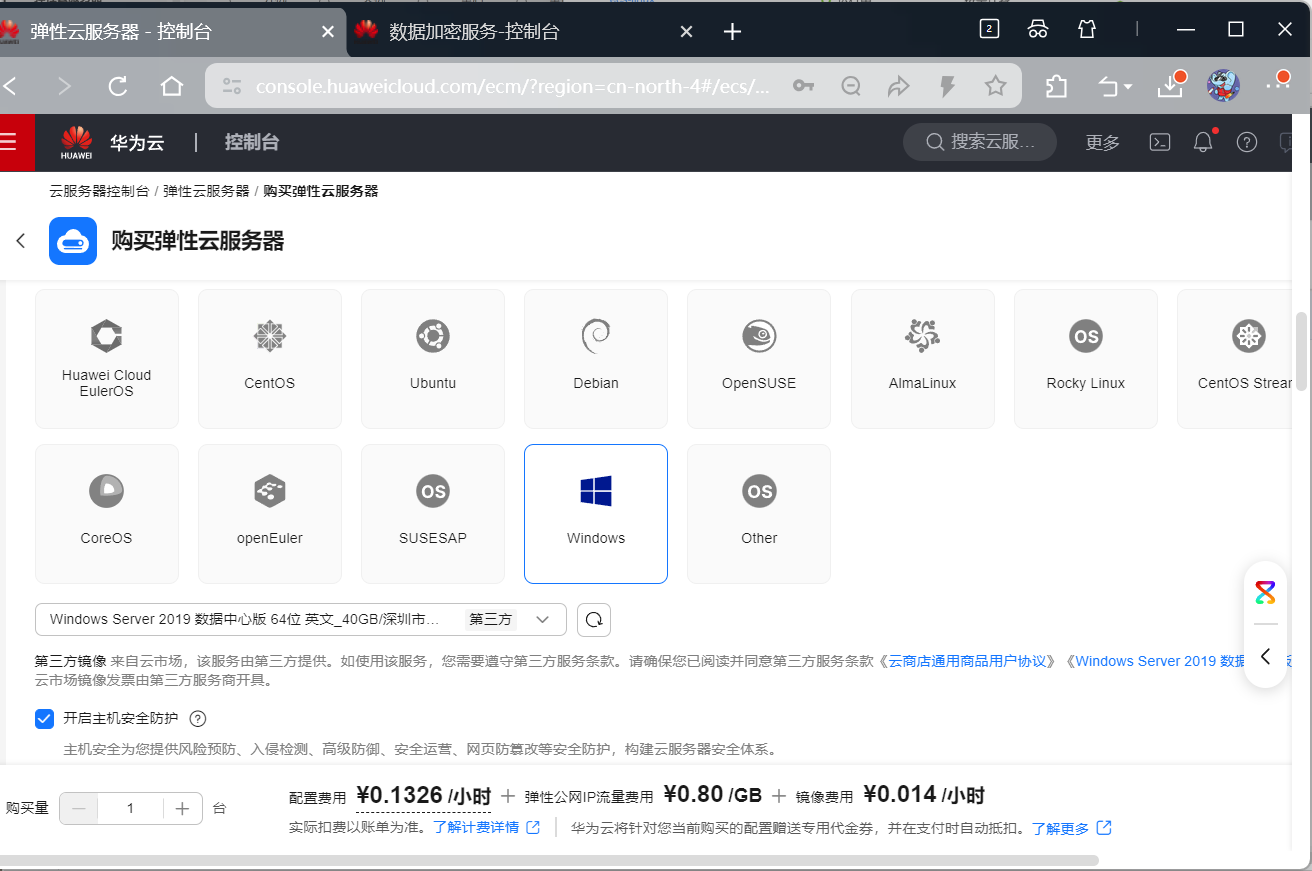Viewport: 1312px width, 871px height.
Task: Go to the browser home page
Action: [x=172, y=86]
